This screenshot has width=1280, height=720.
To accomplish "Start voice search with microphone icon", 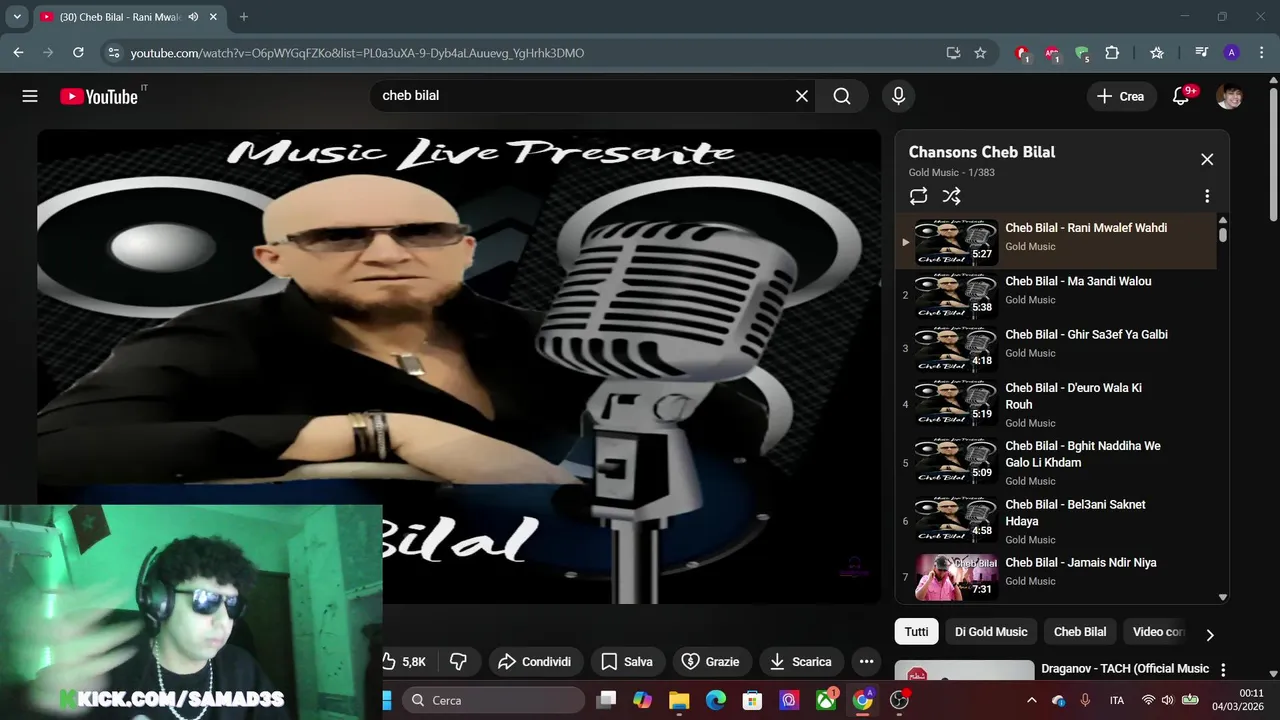I will 898,96.
